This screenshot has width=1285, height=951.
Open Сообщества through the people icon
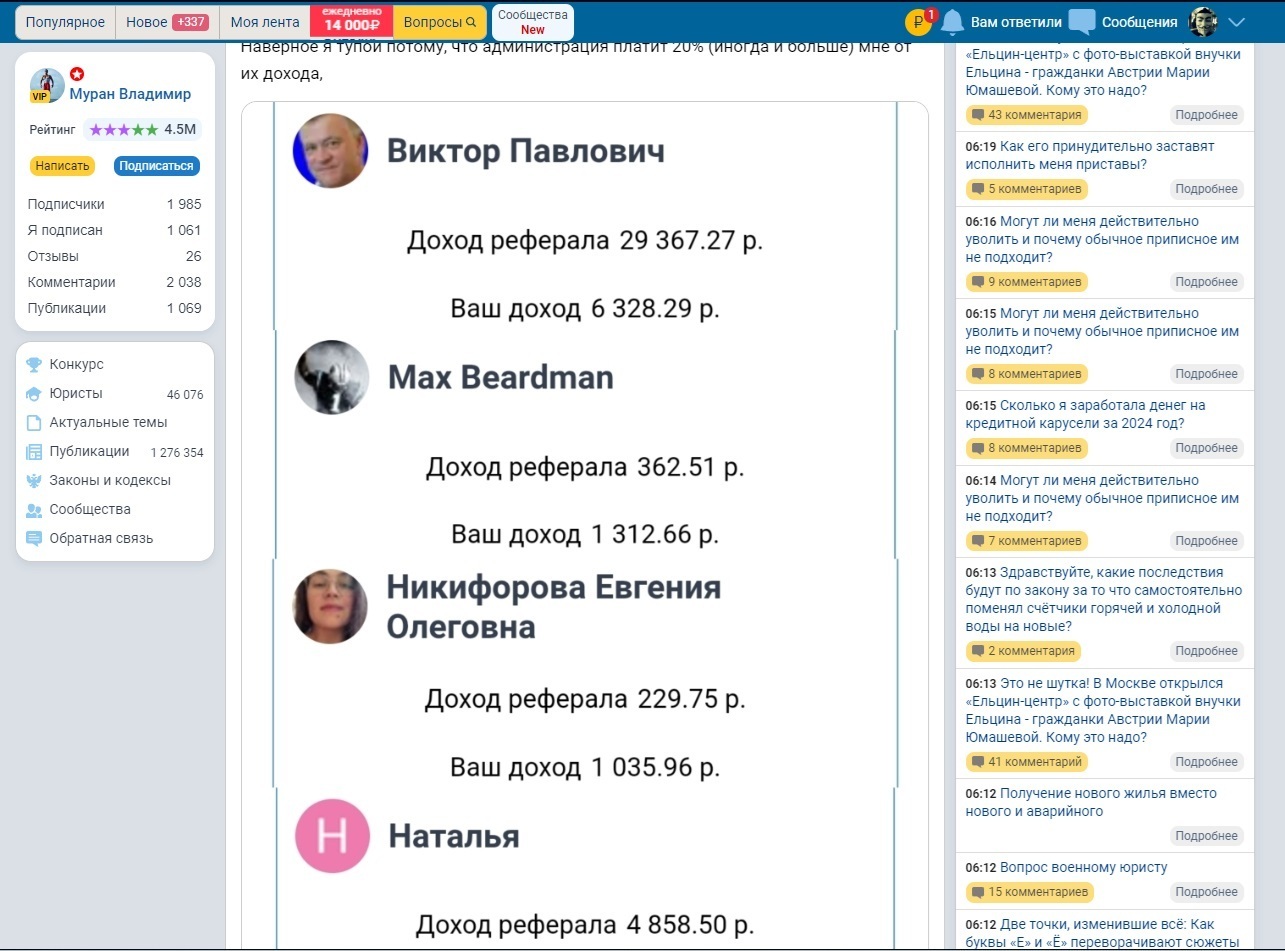pyautogui.click(x=33, y=509)
